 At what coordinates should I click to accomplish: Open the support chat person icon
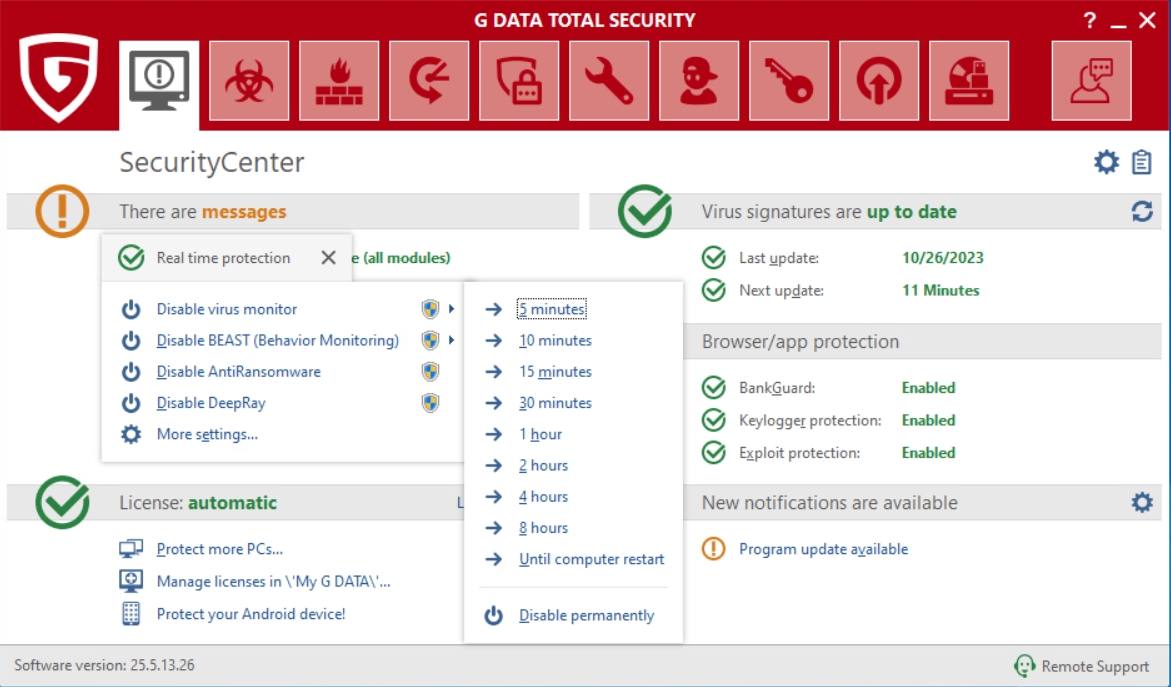[x=1092, y=81]
